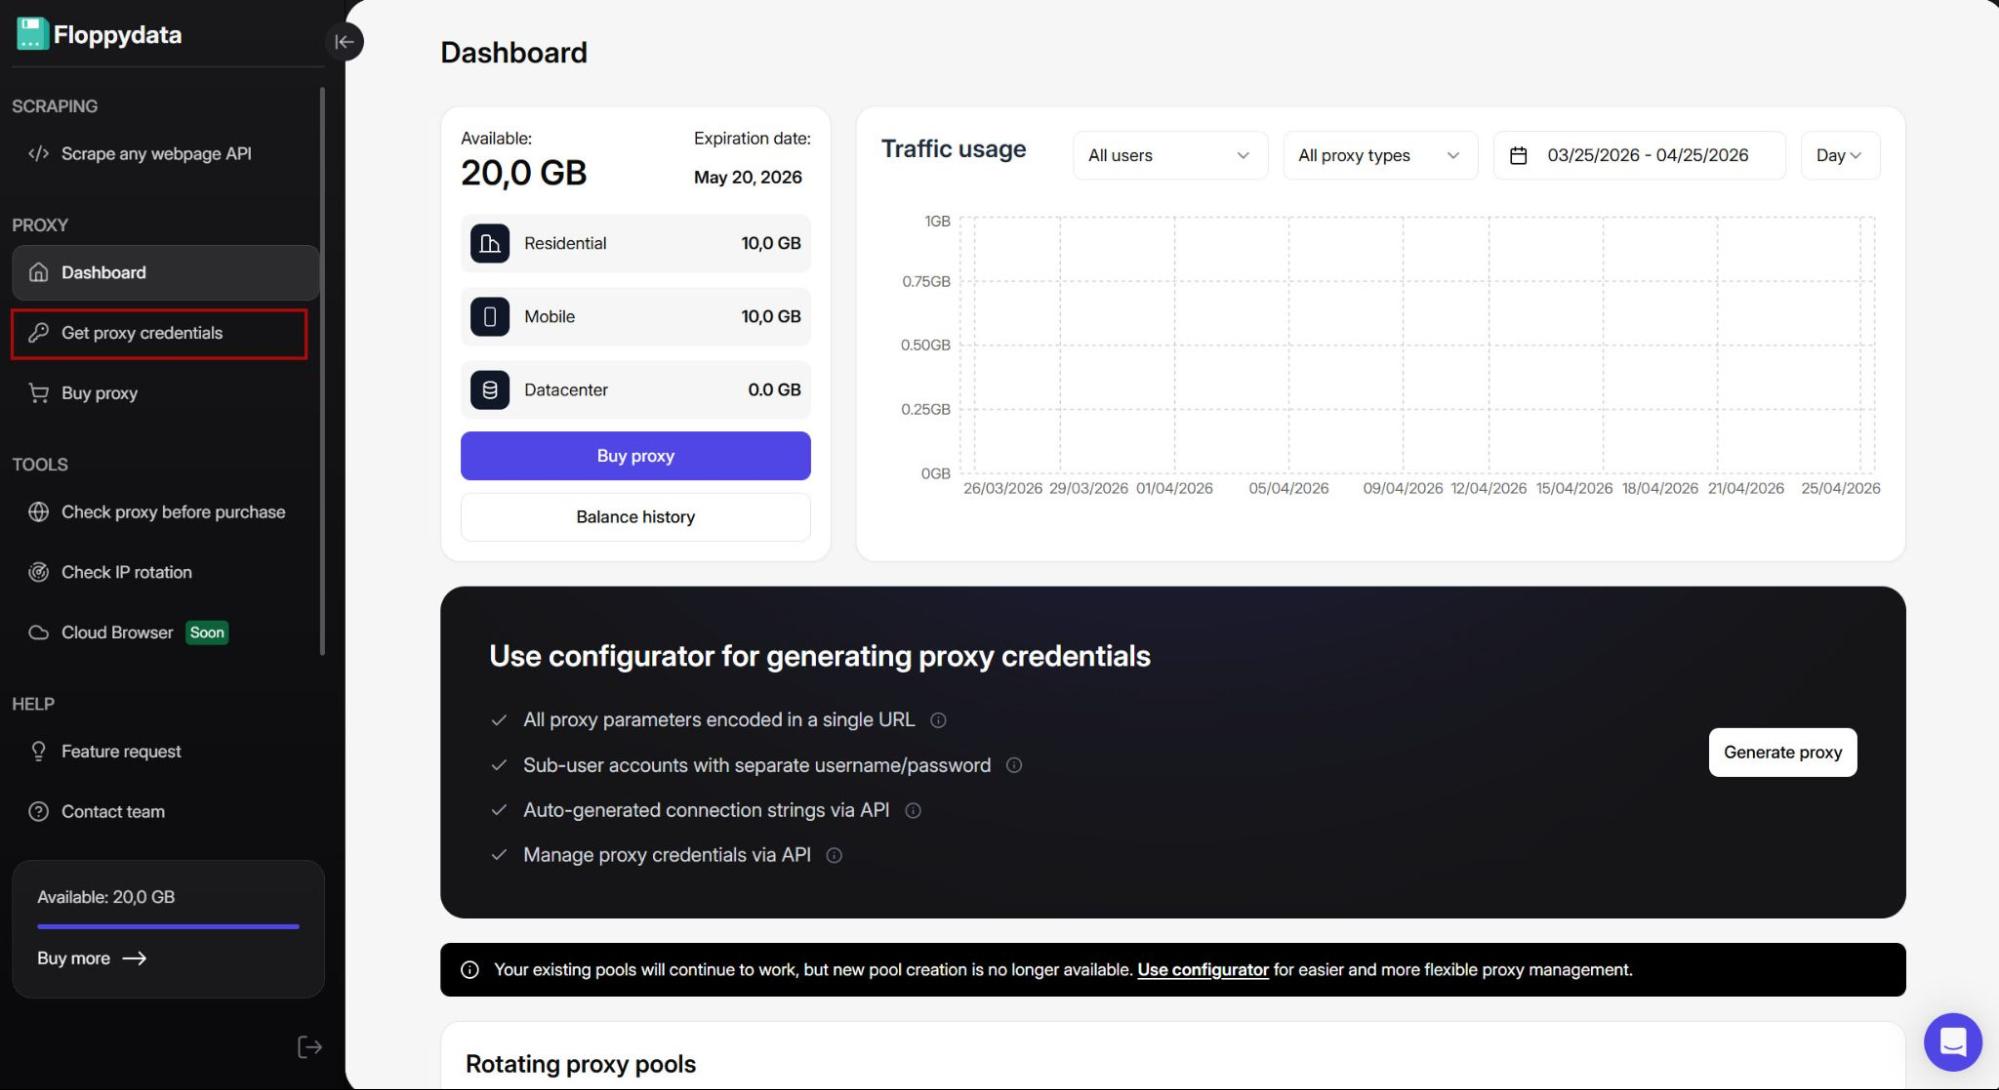
Task: Click the Residential building icon
Action: click(490, 243)
